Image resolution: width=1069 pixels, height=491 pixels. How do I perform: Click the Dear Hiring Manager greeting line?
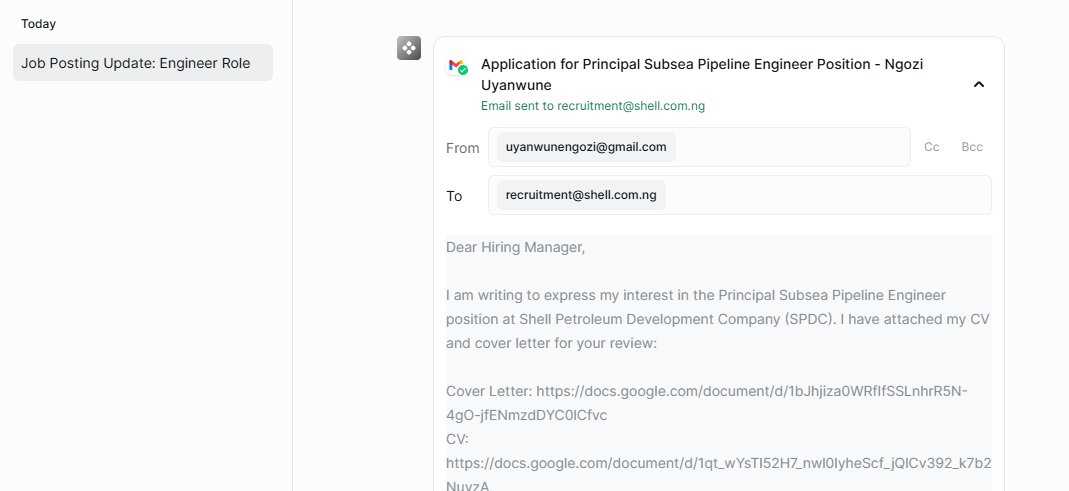pos(515,248)
